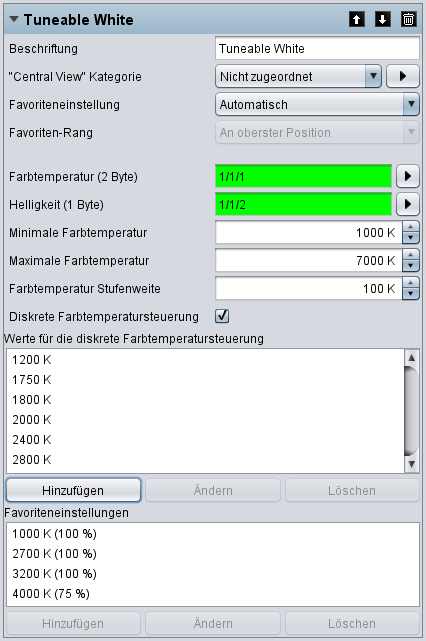Click the Farbtemperatur address field 1/1/1

303,177
